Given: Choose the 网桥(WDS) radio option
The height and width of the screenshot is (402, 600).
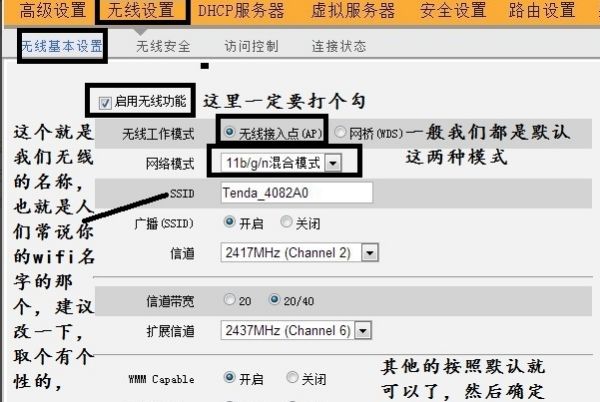Looking at the screenshot, I should point(339,132).
